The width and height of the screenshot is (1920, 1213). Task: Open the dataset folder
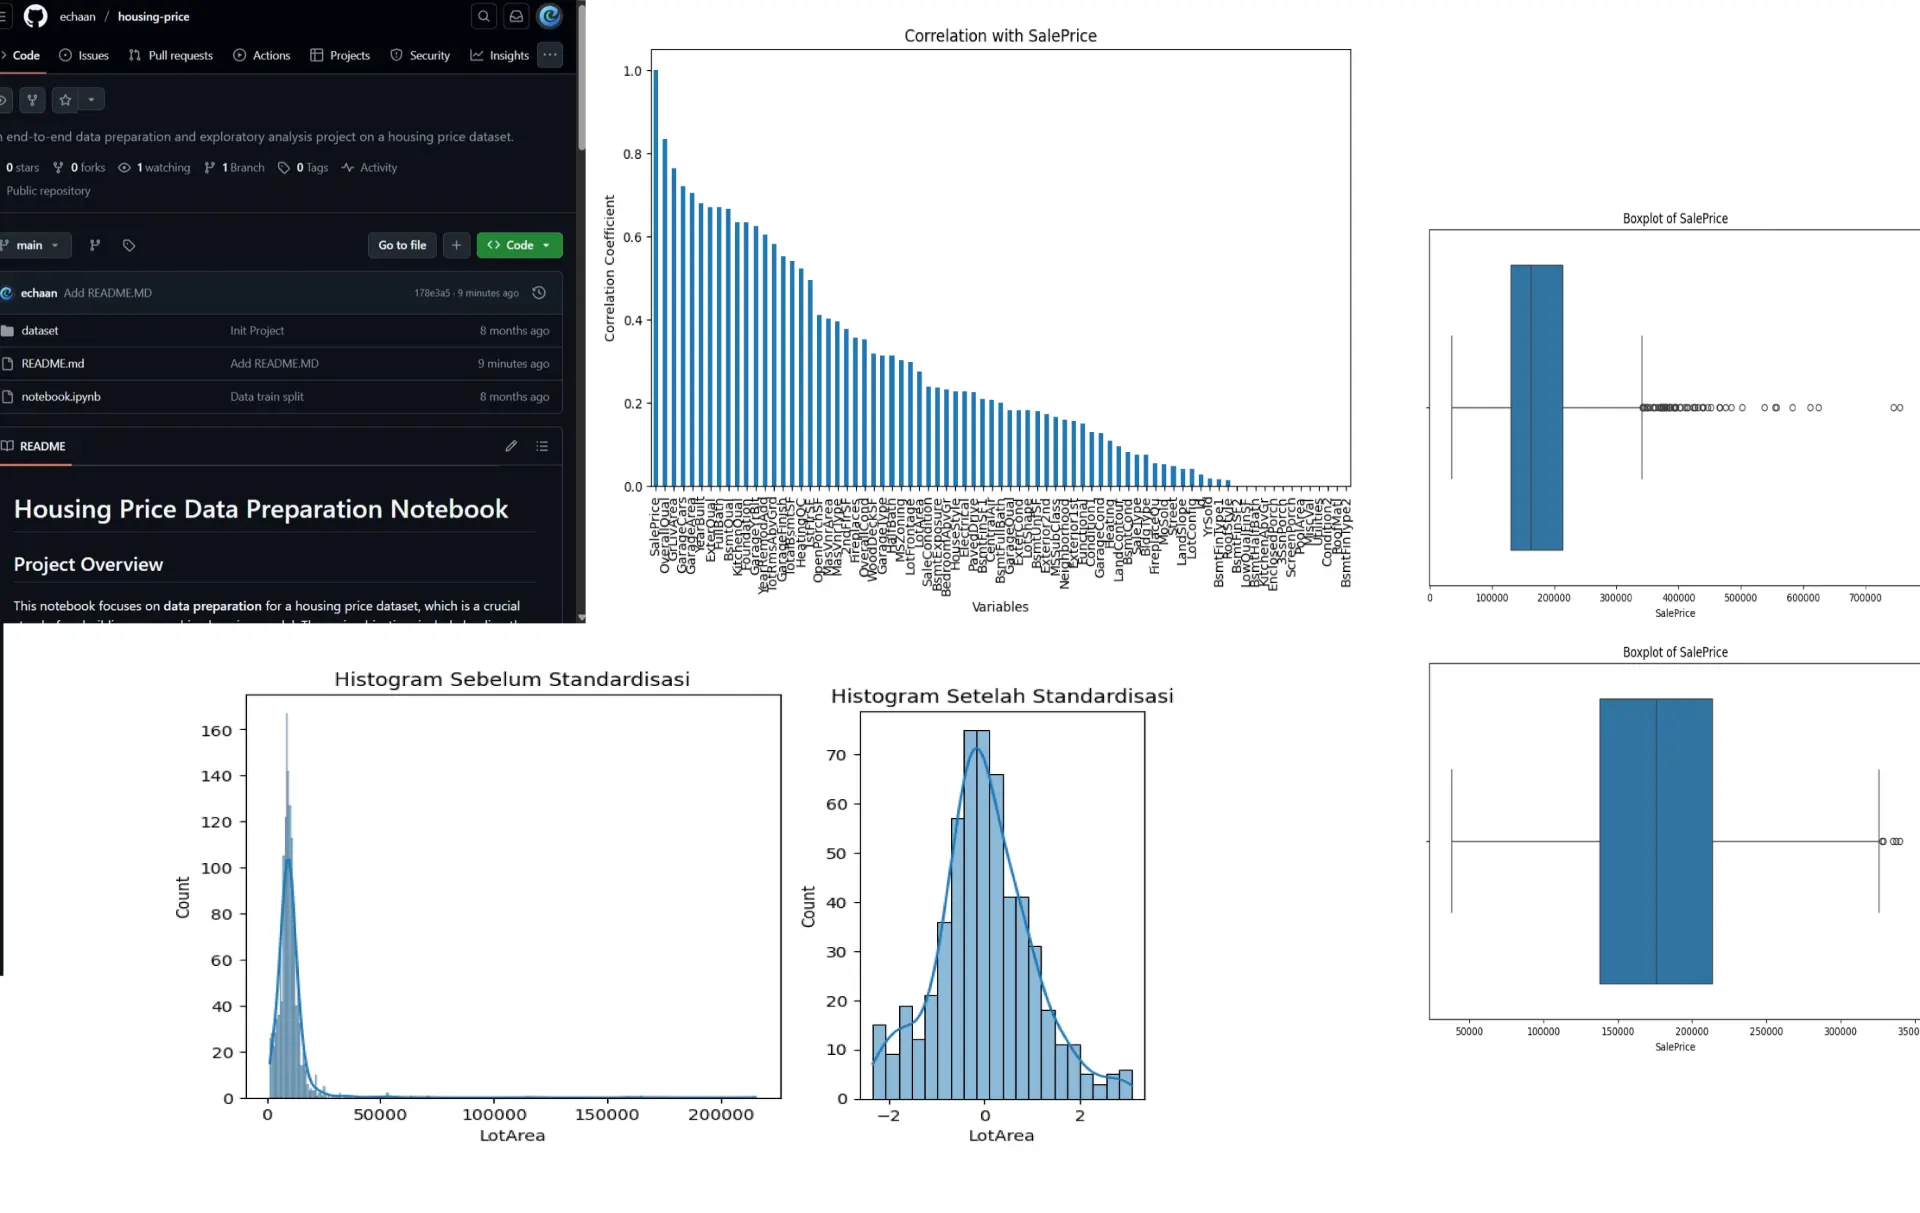(x=39, y=330)
